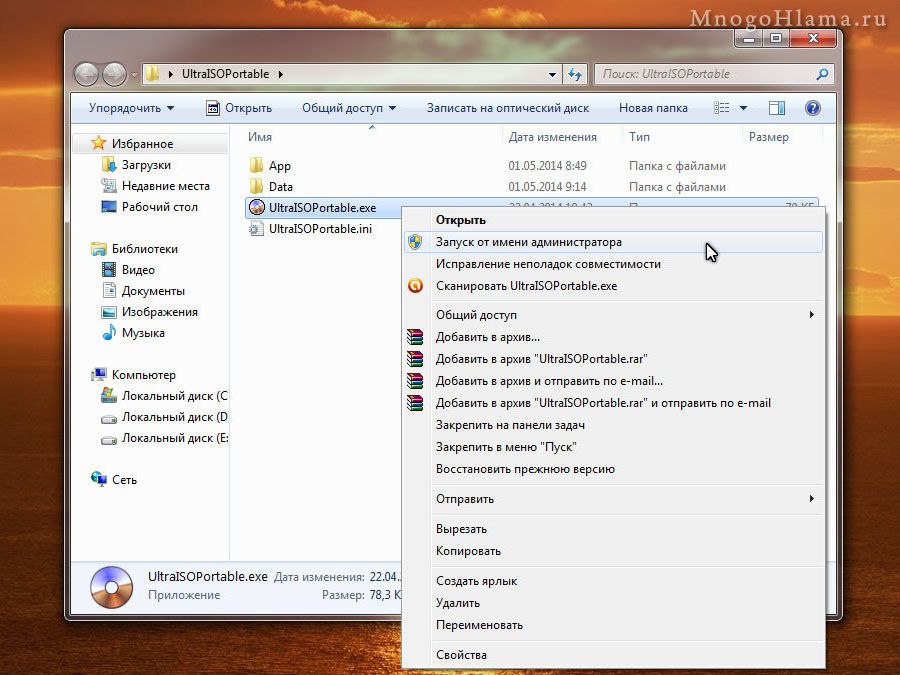Sort by the Дата изменения column header

[552, 137]
